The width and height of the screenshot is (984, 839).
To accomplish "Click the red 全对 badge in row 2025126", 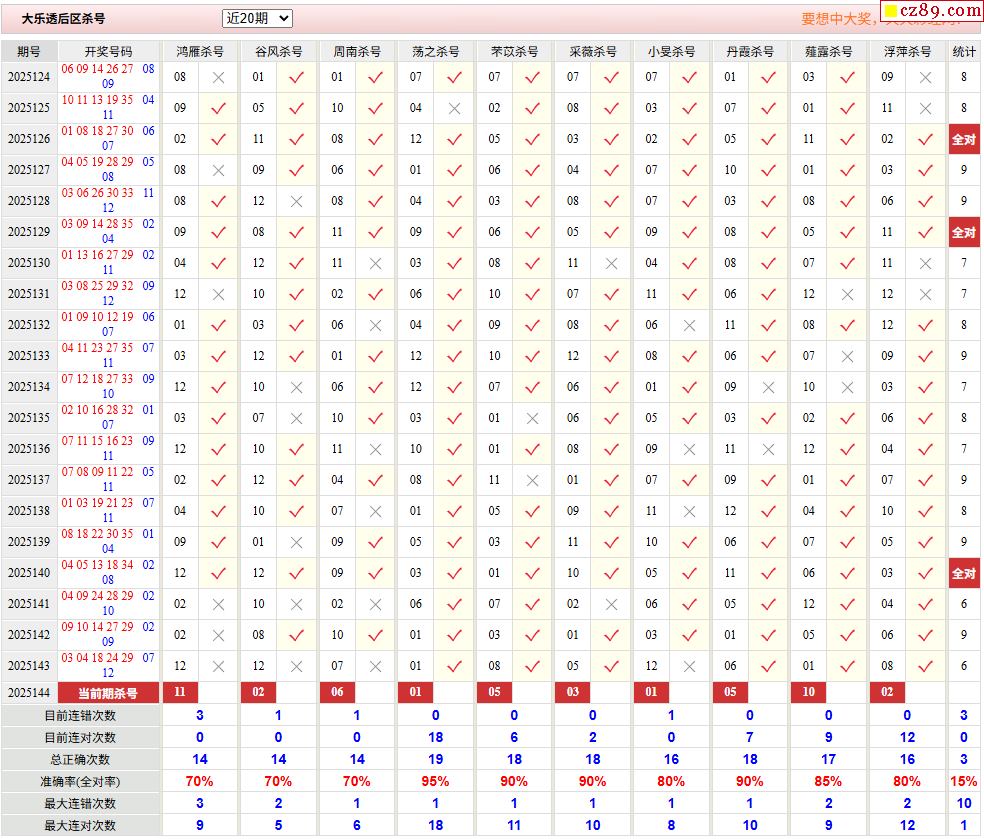I will [964, 139].
